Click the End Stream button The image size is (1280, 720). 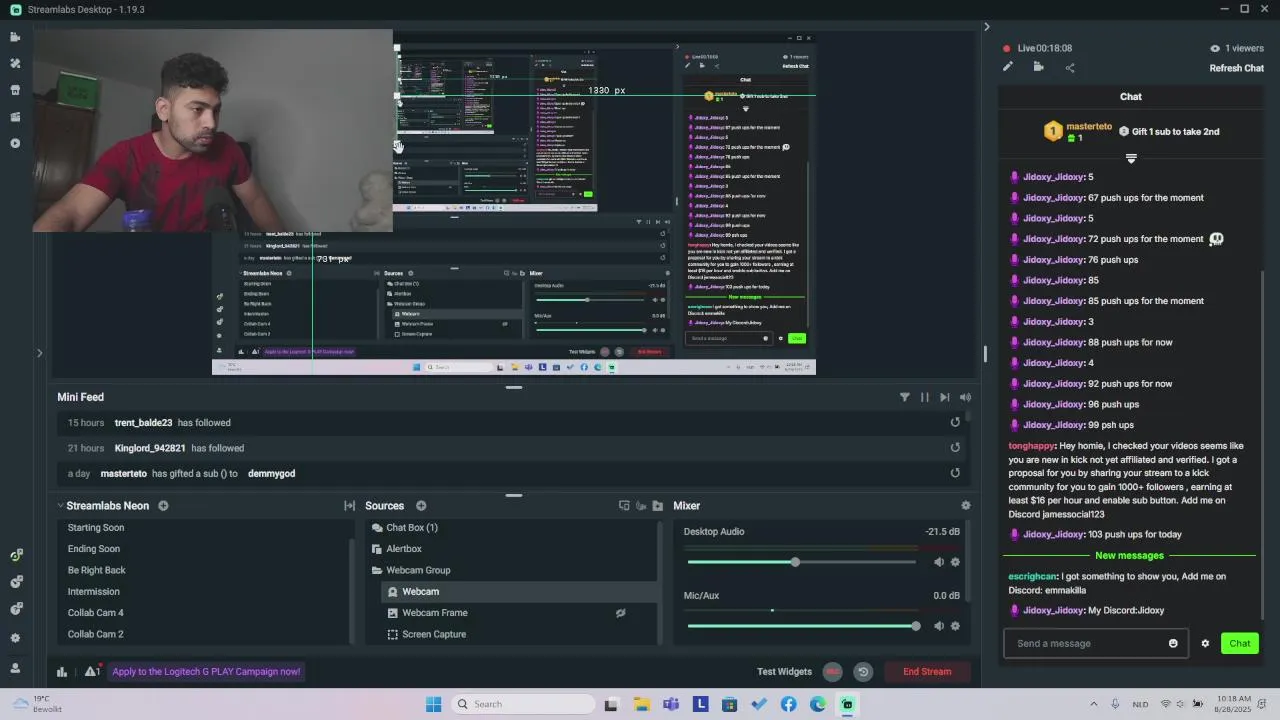tap(927, 672)
